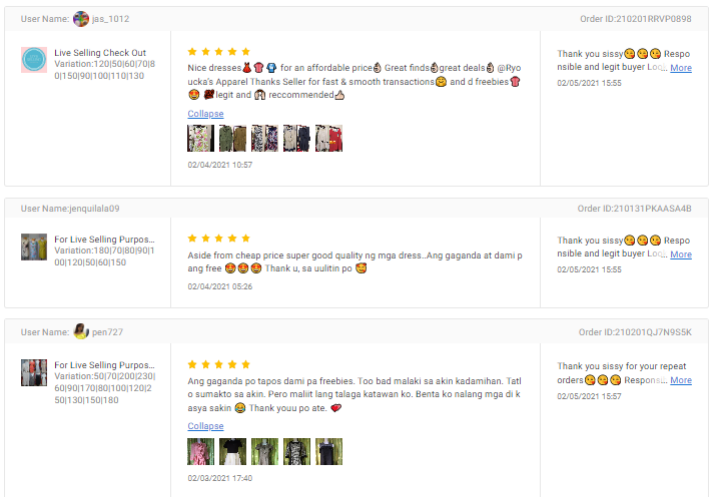The image size is (715, 498).
Task: Click the jenquilala09 user name
Action: pyautogui.click(x=94, y=208)
